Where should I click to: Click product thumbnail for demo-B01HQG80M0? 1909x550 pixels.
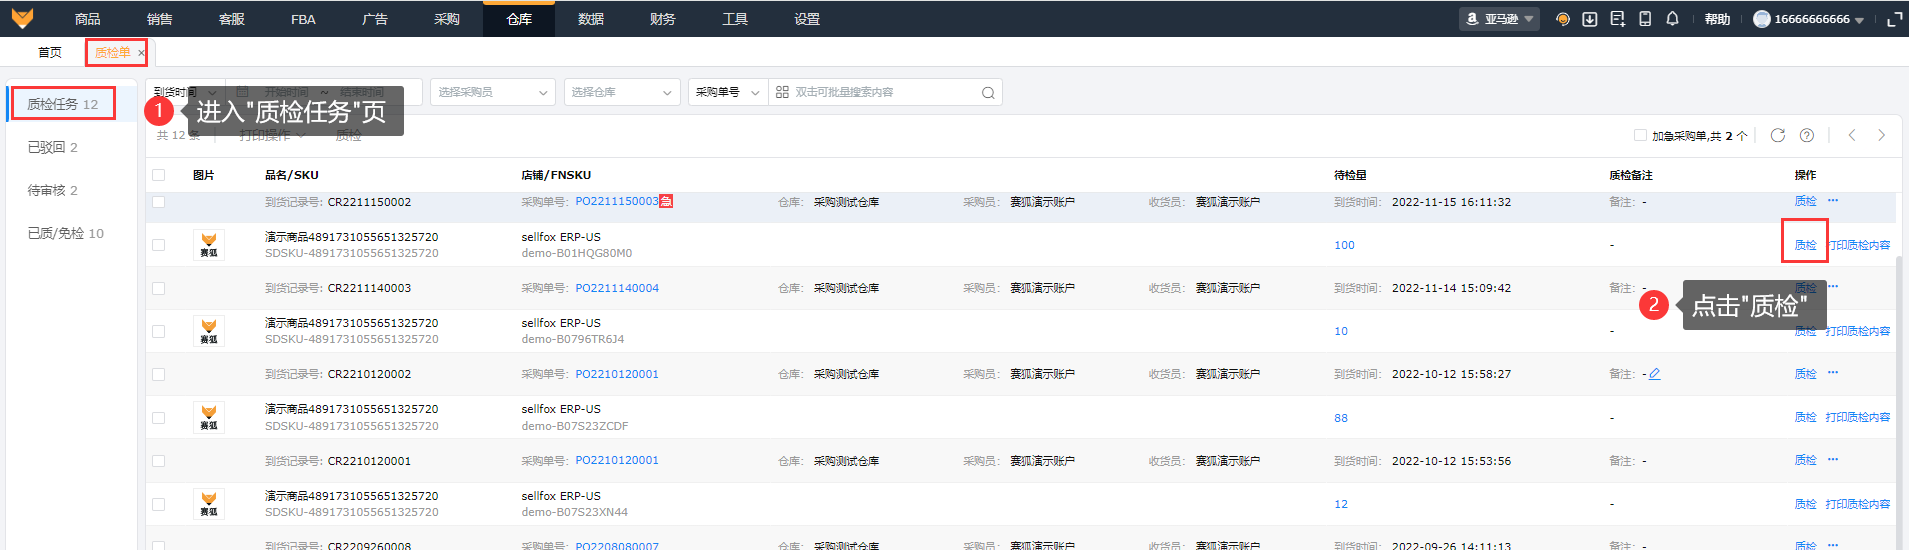209,245
